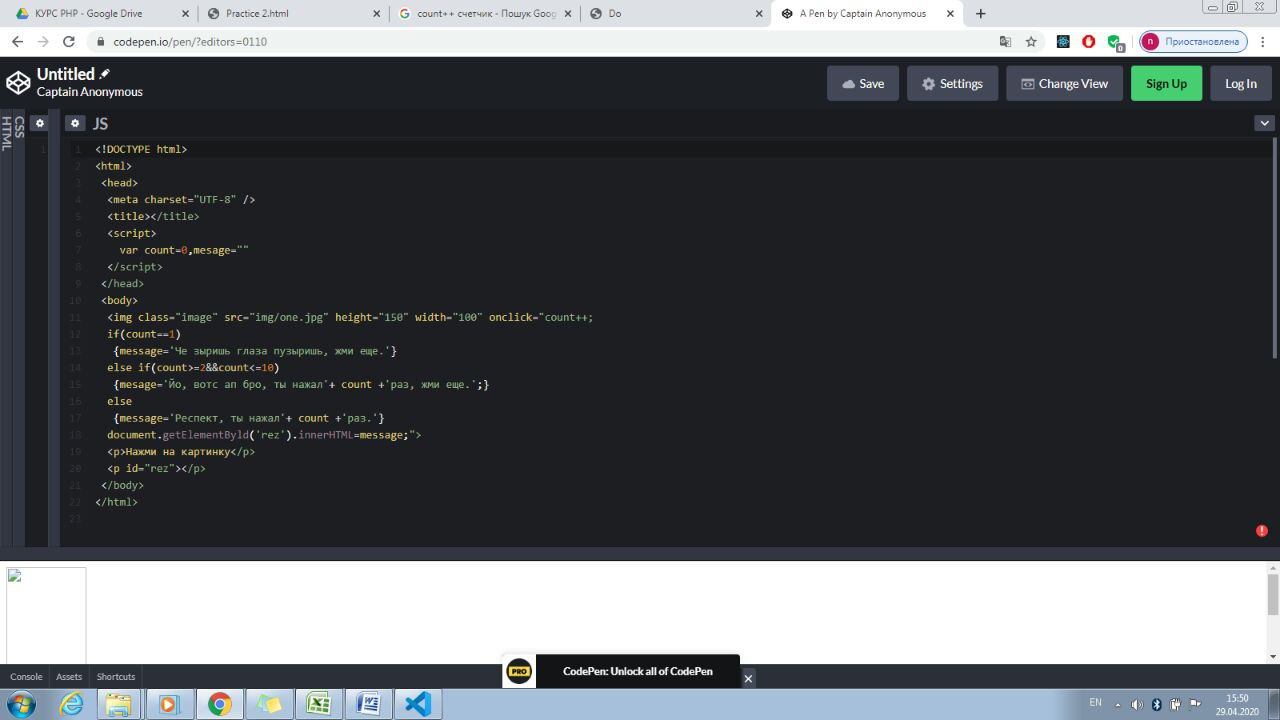Screen dimensions: 1280x720
Task: Click the PRO badge in the banner
Action: (x=519, y=671)
